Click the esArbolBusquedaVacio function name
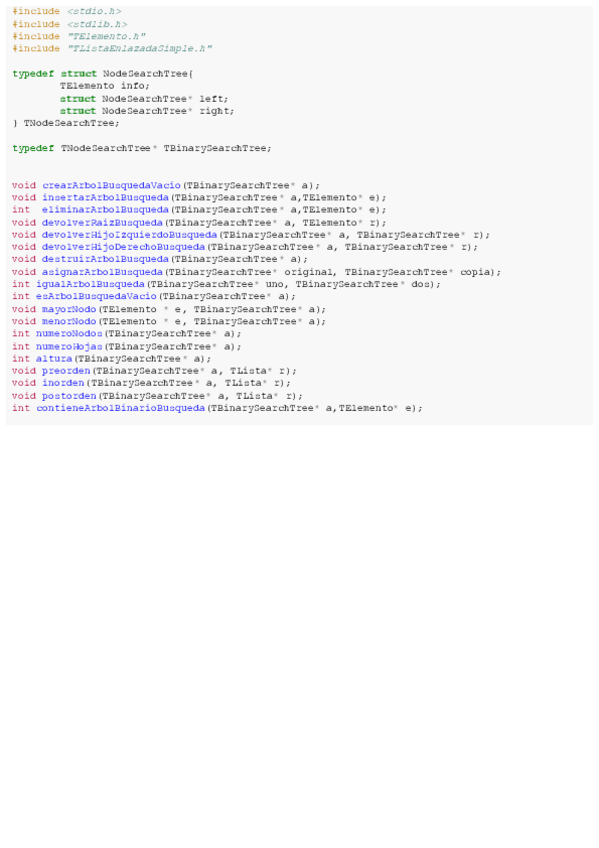This screenshot has height=848, width=599. pos(96,296)
